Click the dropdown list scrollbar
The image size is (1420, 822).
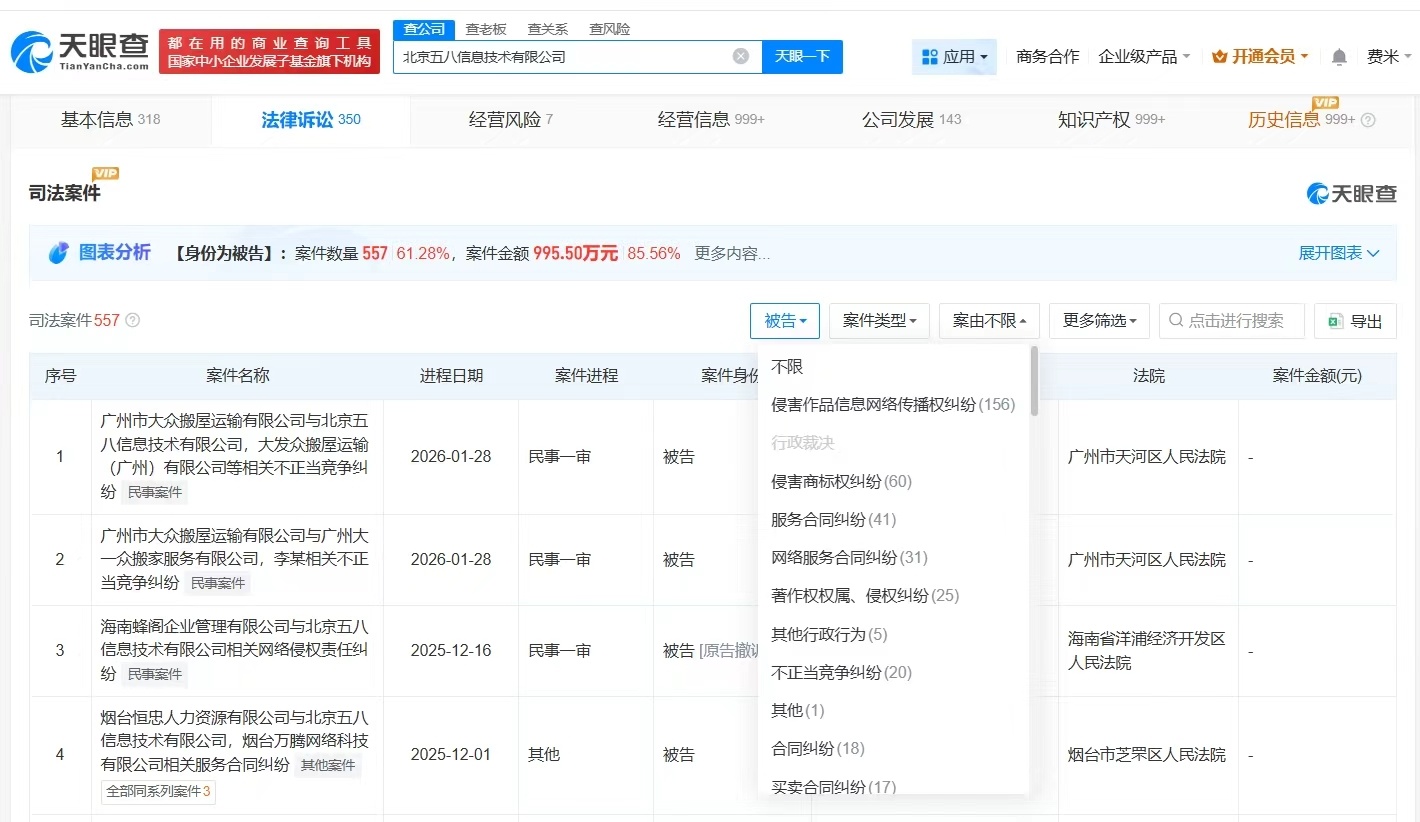[x=1034, y=380]
